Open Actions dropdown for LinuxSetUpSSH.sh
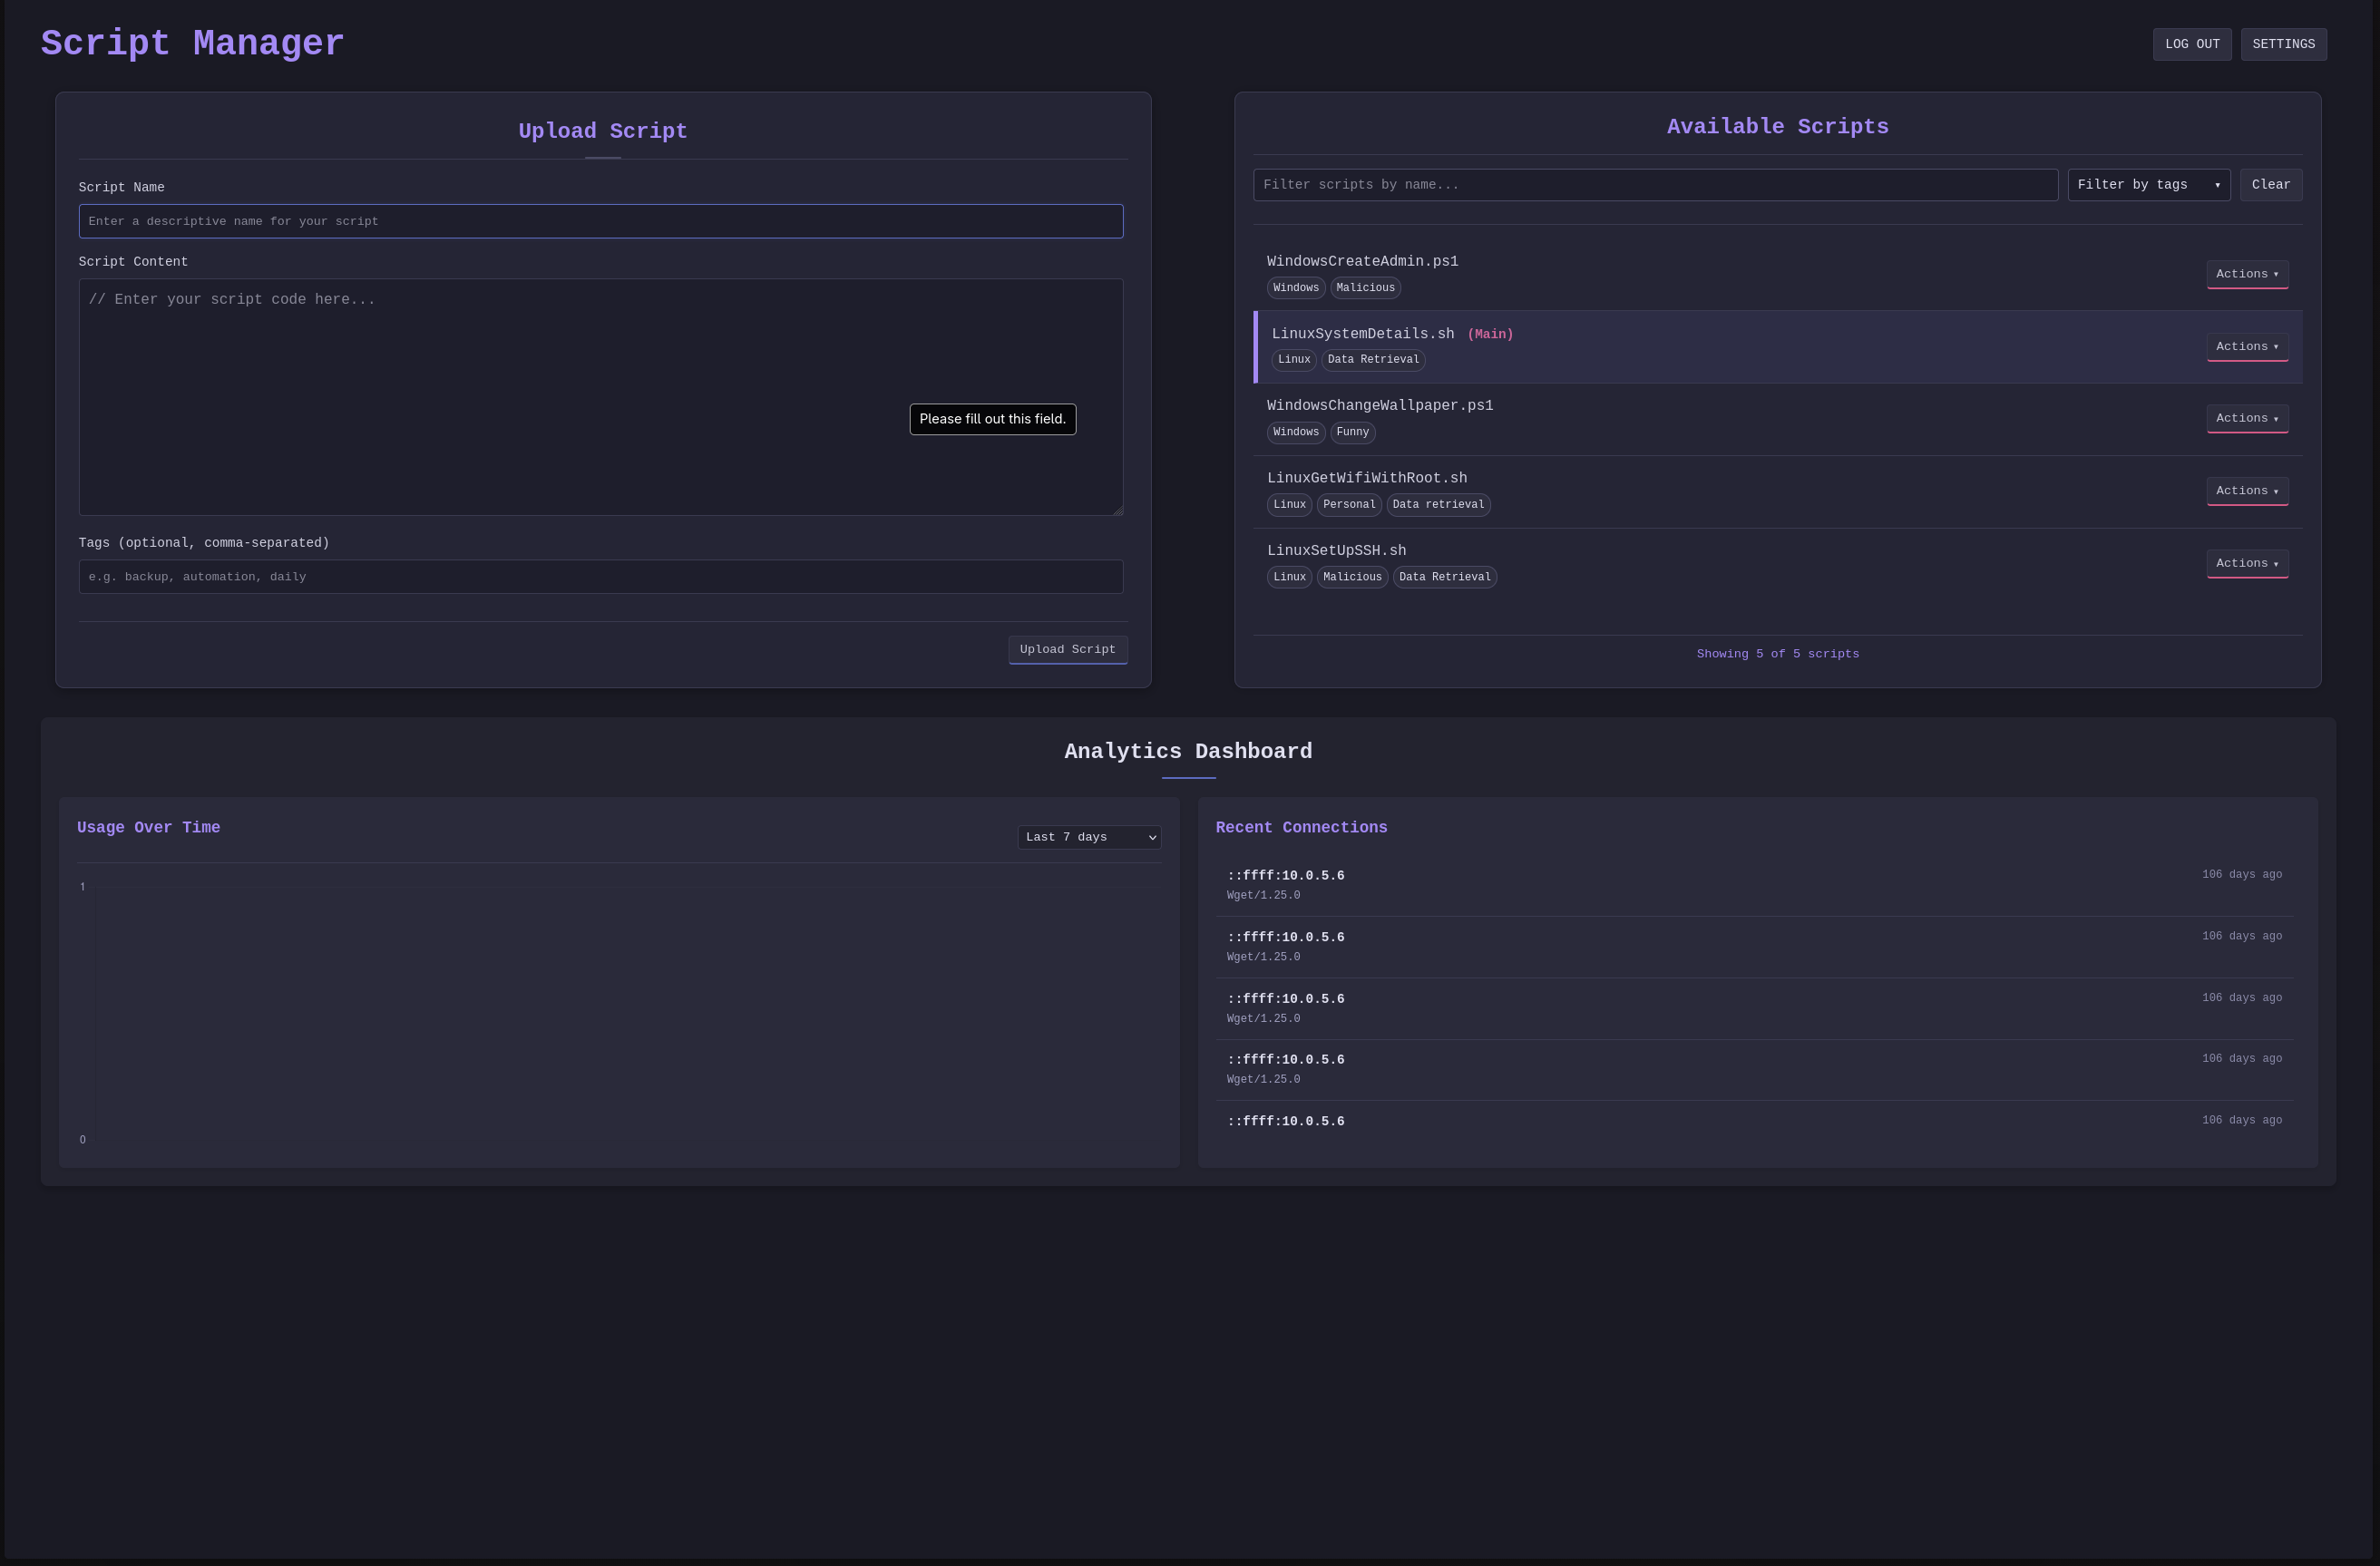 pos(2247,563)
